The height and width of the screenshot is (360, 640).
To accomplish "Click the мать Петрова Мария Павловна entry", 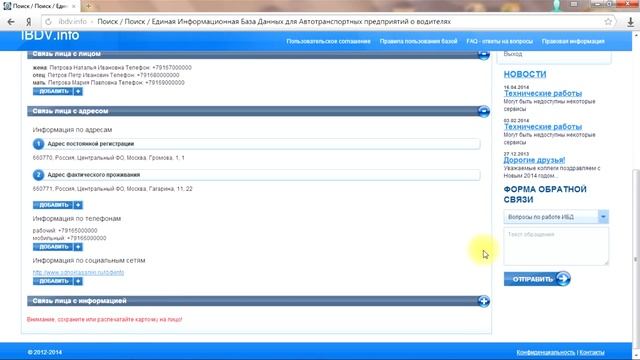I will (x=109, y=83).
